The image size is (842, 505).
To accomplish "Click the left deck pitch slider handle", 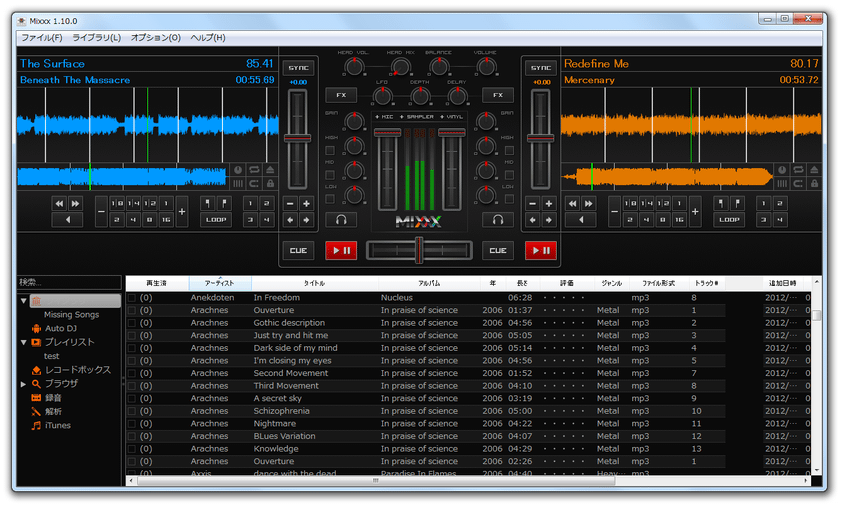I will pos(297,139).
